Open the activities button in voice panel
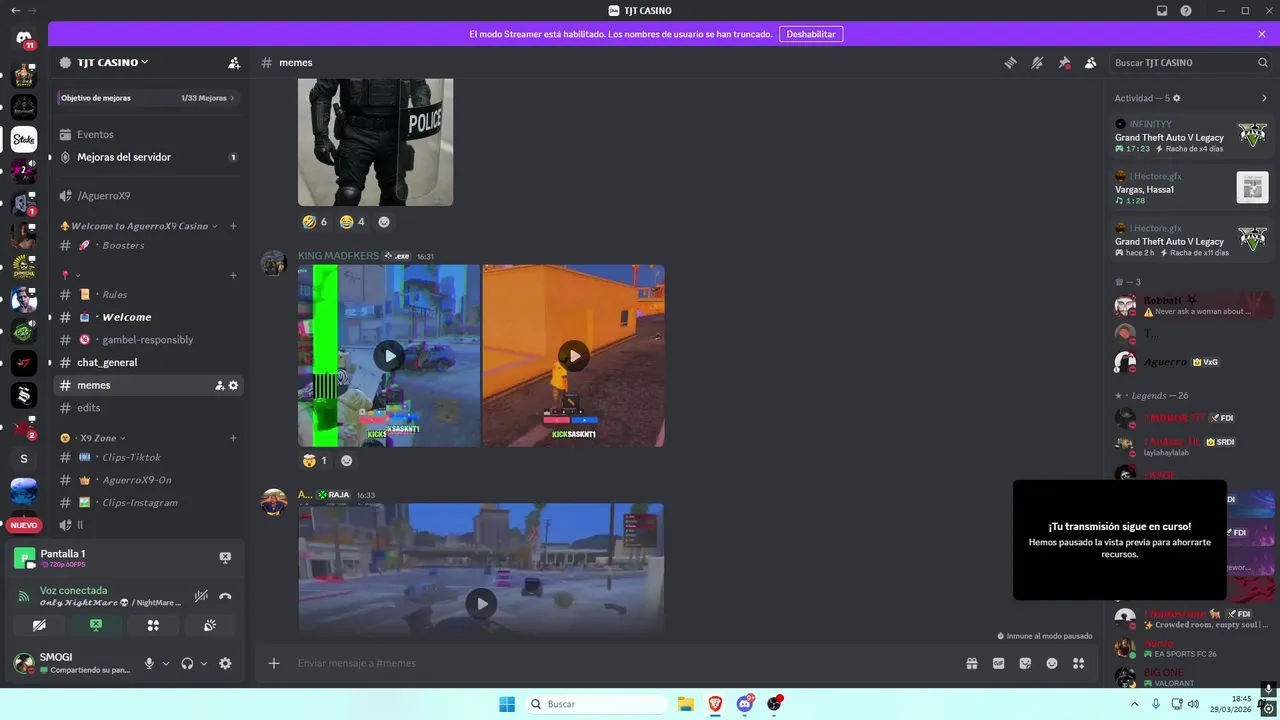1280x720 pixels. (x=153, y=625)
